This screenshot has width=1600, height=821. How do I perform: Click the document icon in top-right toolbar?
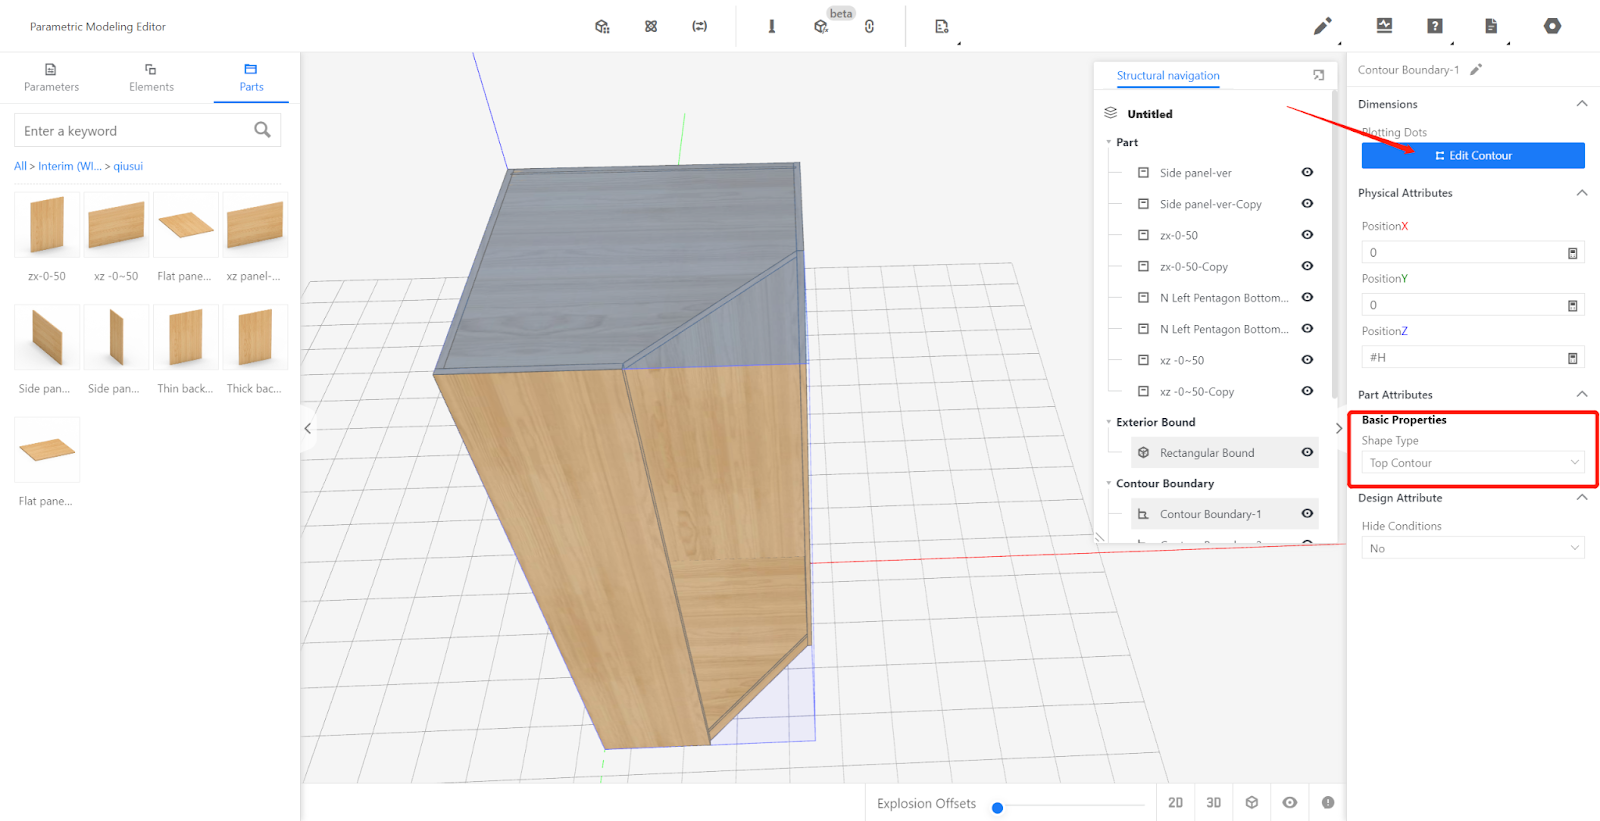tap(1490, 26)
